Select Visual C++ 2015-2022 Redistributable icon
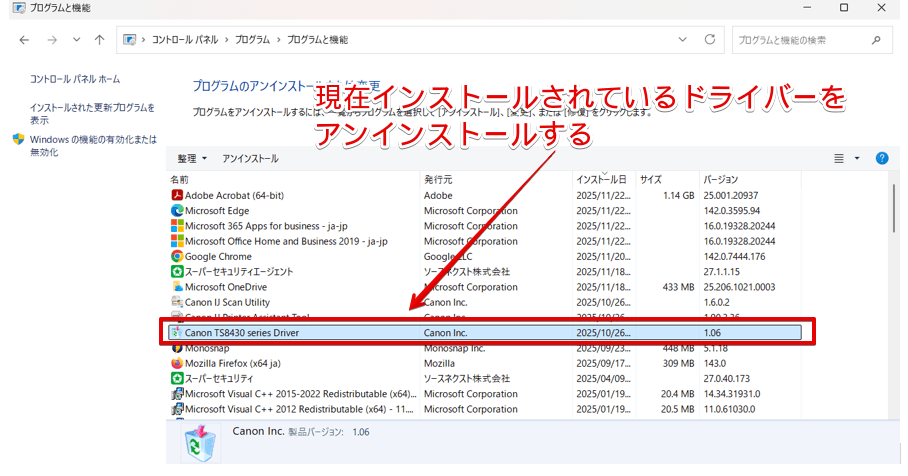908x476 pixels. (x=177, y=394)
